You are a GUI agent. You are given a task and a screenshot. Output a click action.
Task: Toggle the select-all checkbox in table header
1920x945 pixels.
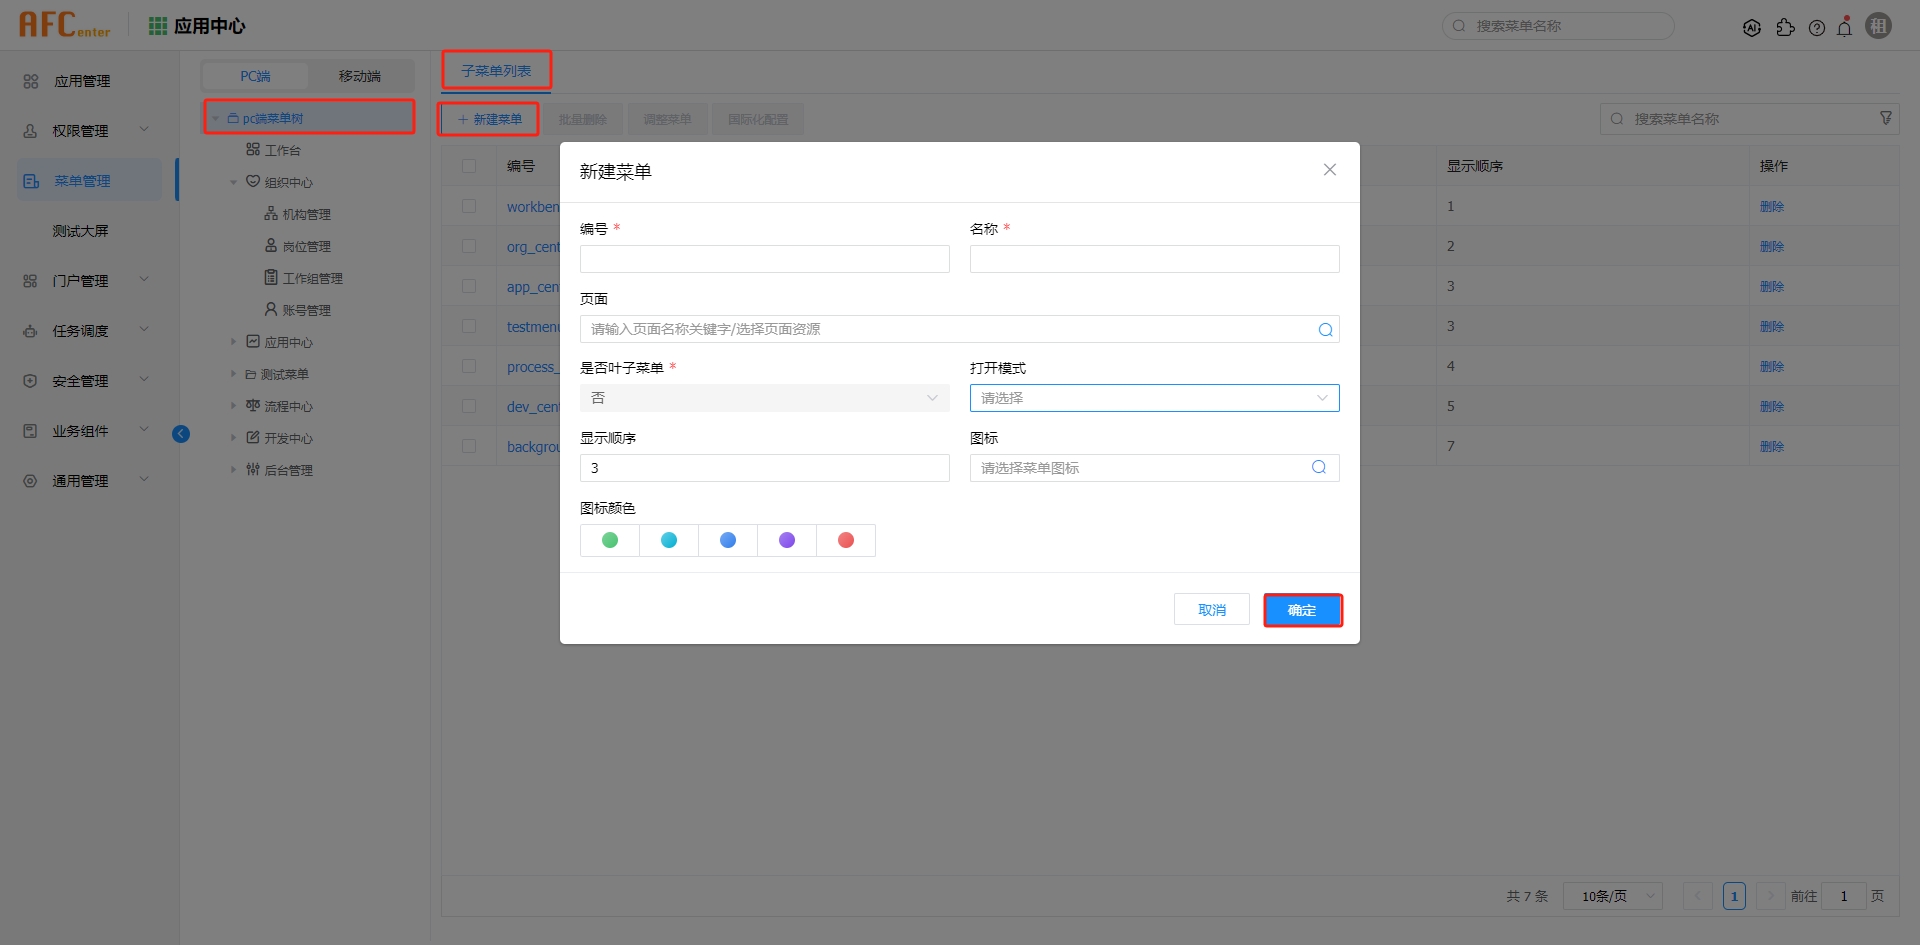[x=470, y=166]
